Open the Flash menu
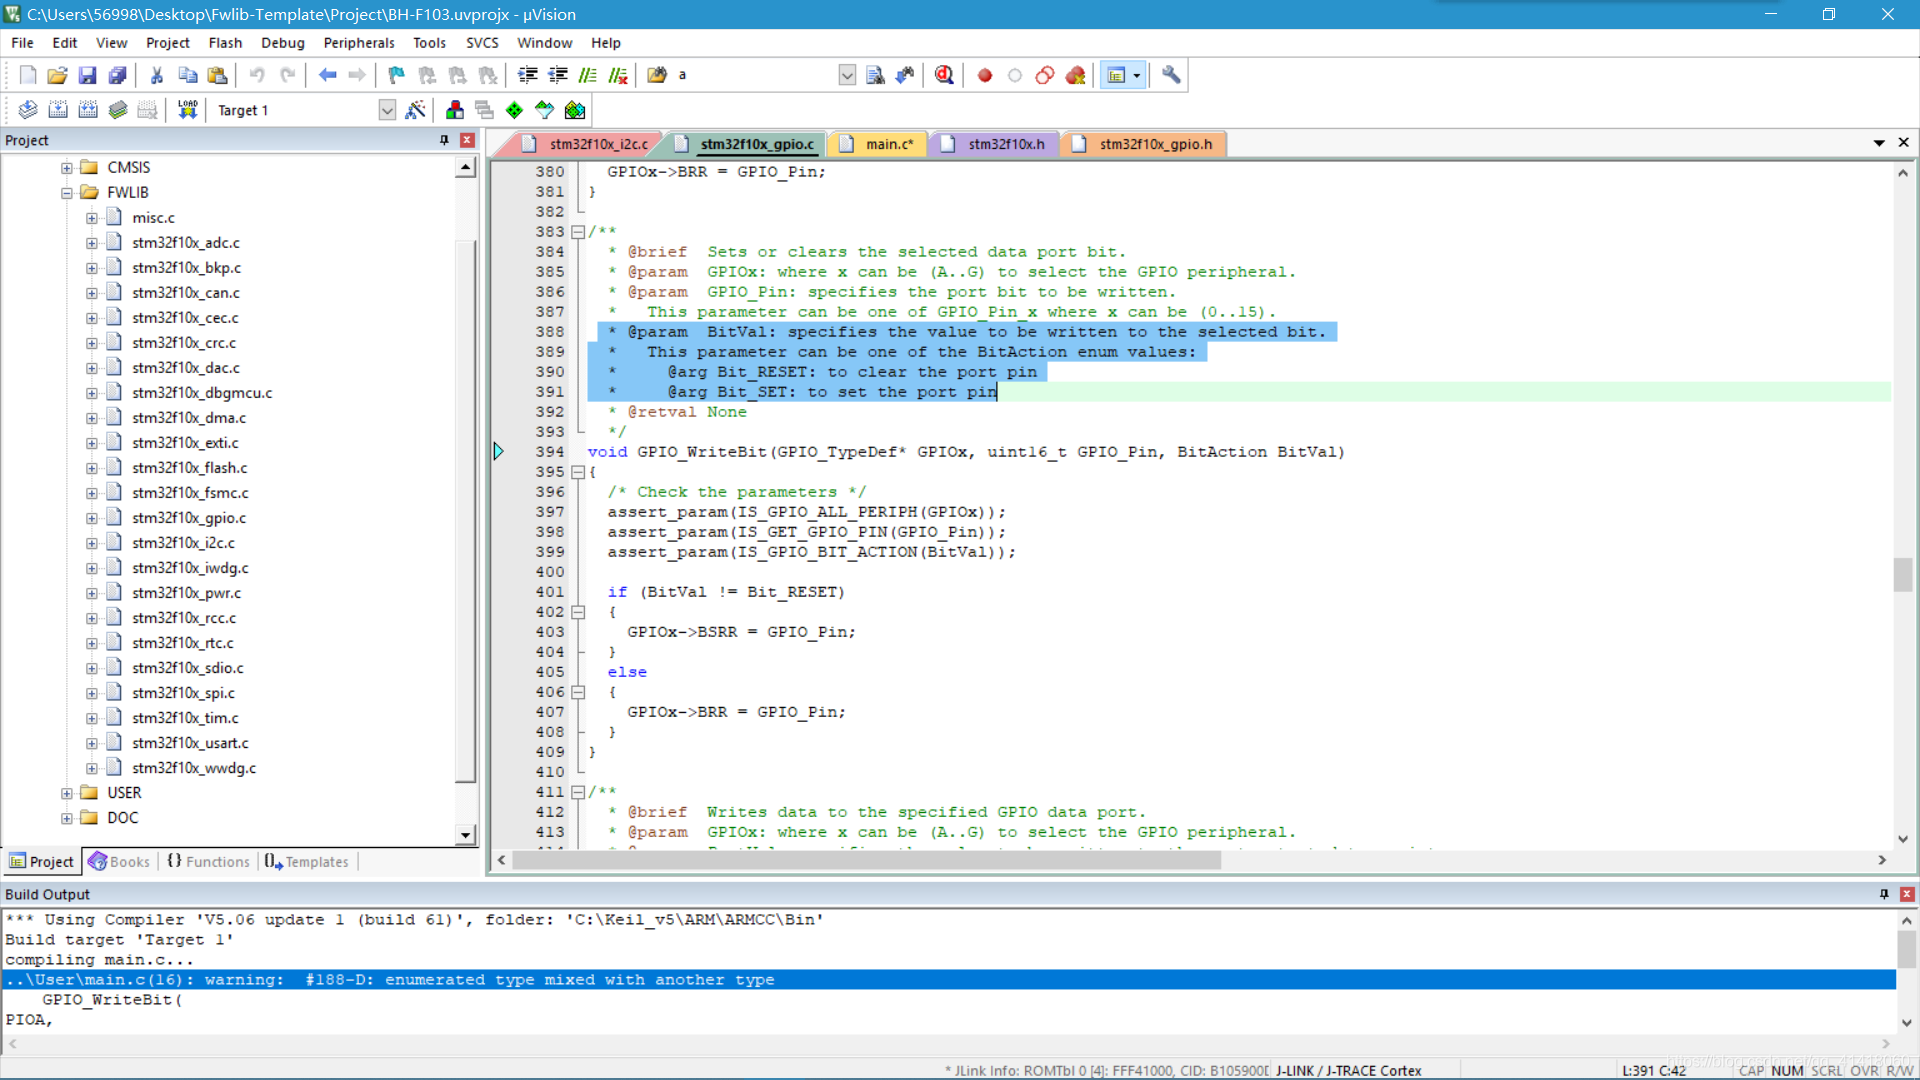 point(225,43)
